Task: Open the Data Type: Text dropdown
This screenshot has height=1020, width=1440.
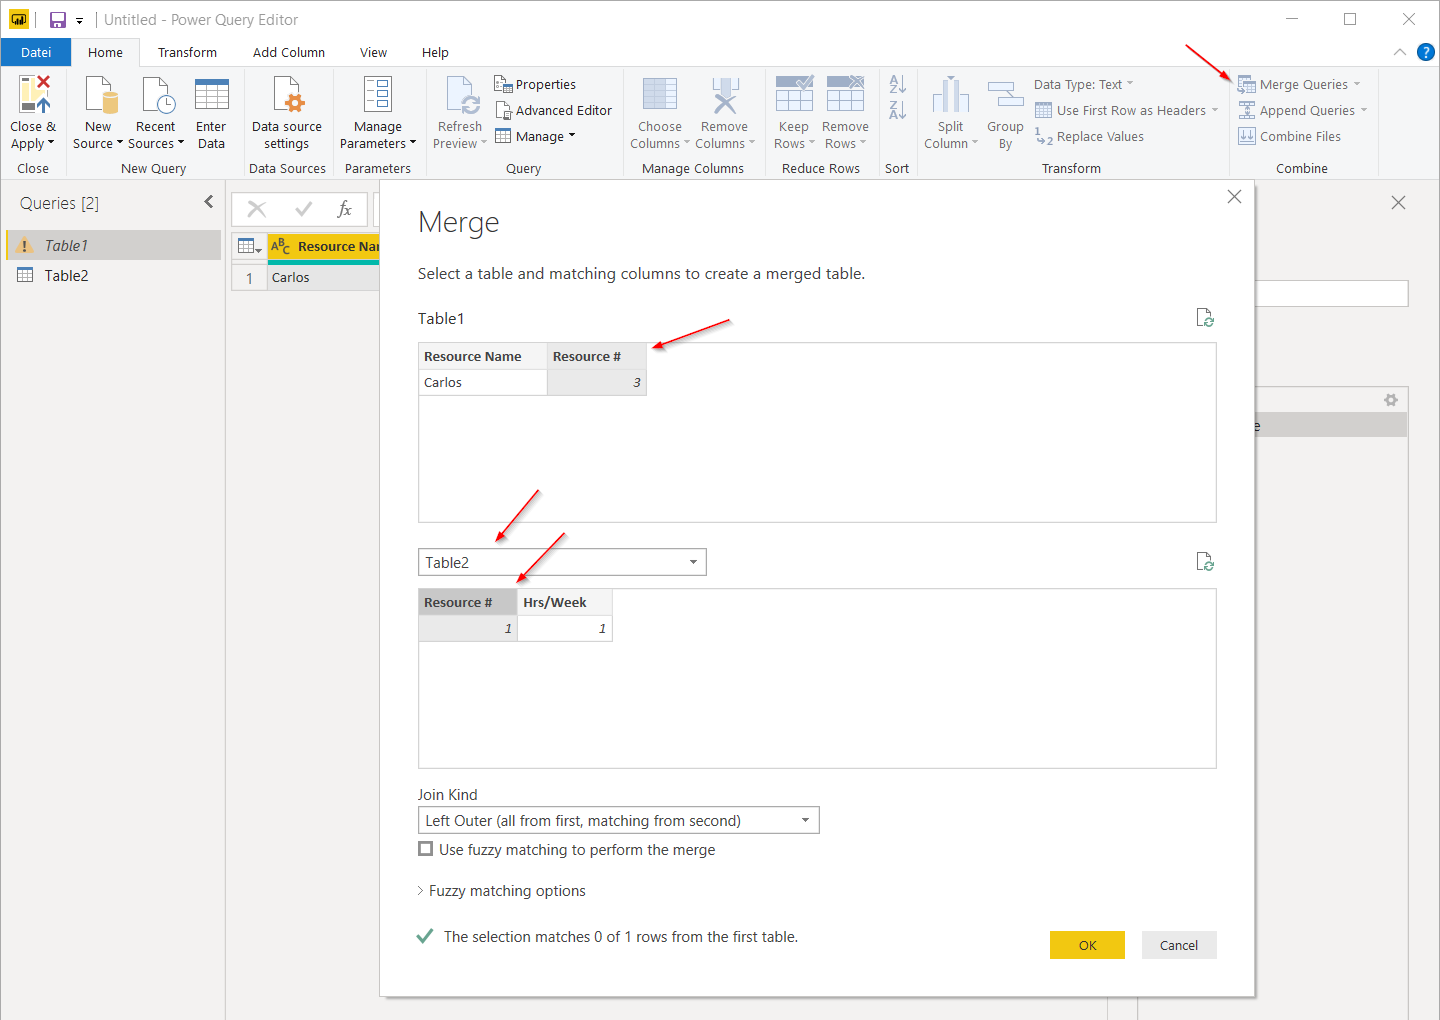Action: coord(1084,84)
